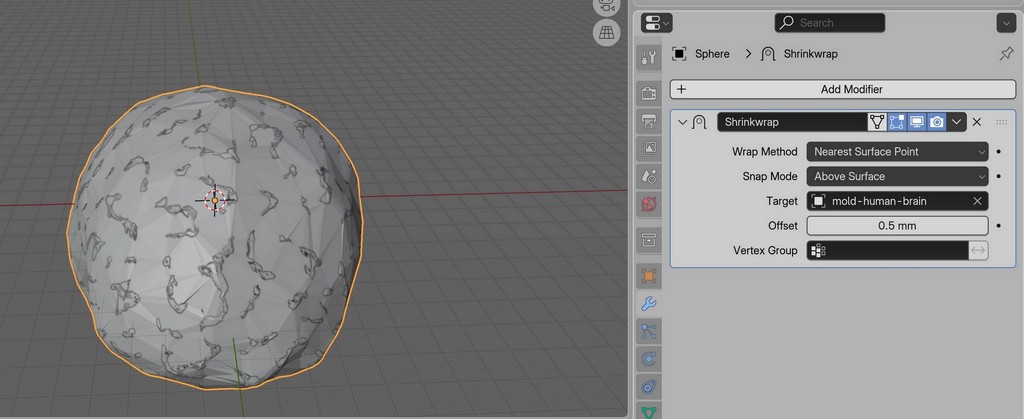Viewport: 1024px width, 419px height.
Task: Edit the Shrinkwrap modifier name field
Action: [792, 122]
